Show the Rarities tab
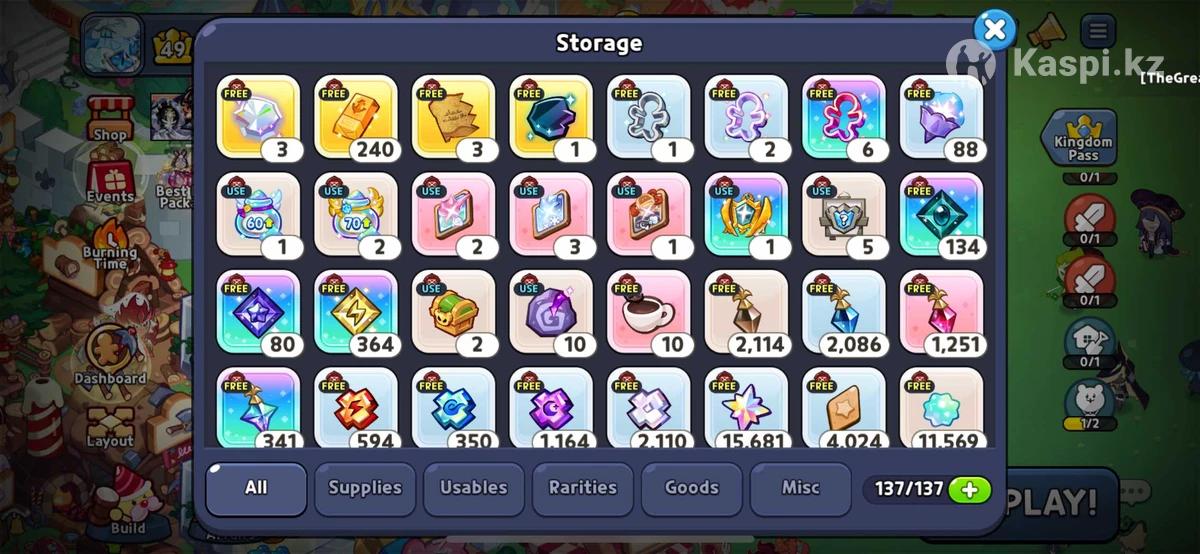This screenshot has width=1200, height=554. click(583, 488)
